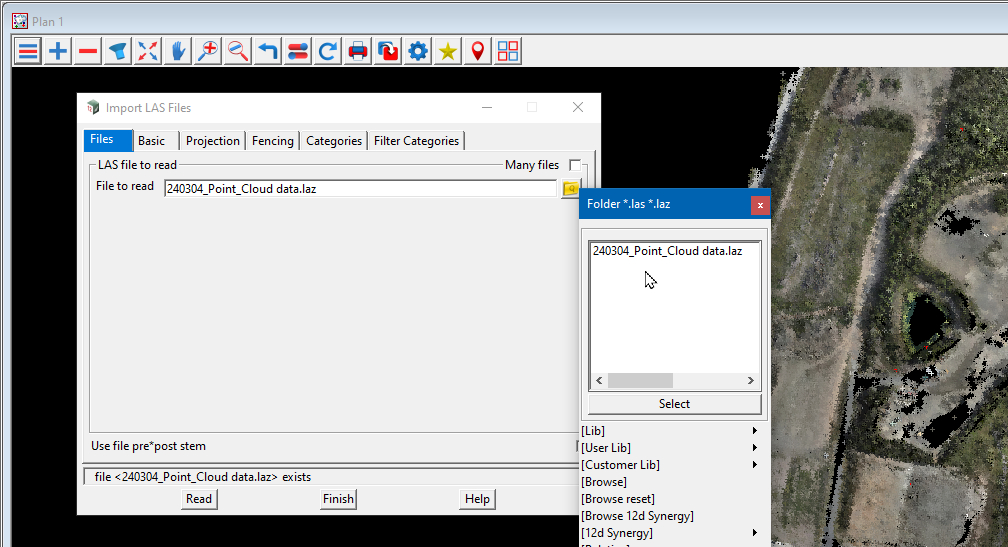This screenshot has width=1008, height=547.
Task: Click the Read button
Action: click(x=199, y=499)
